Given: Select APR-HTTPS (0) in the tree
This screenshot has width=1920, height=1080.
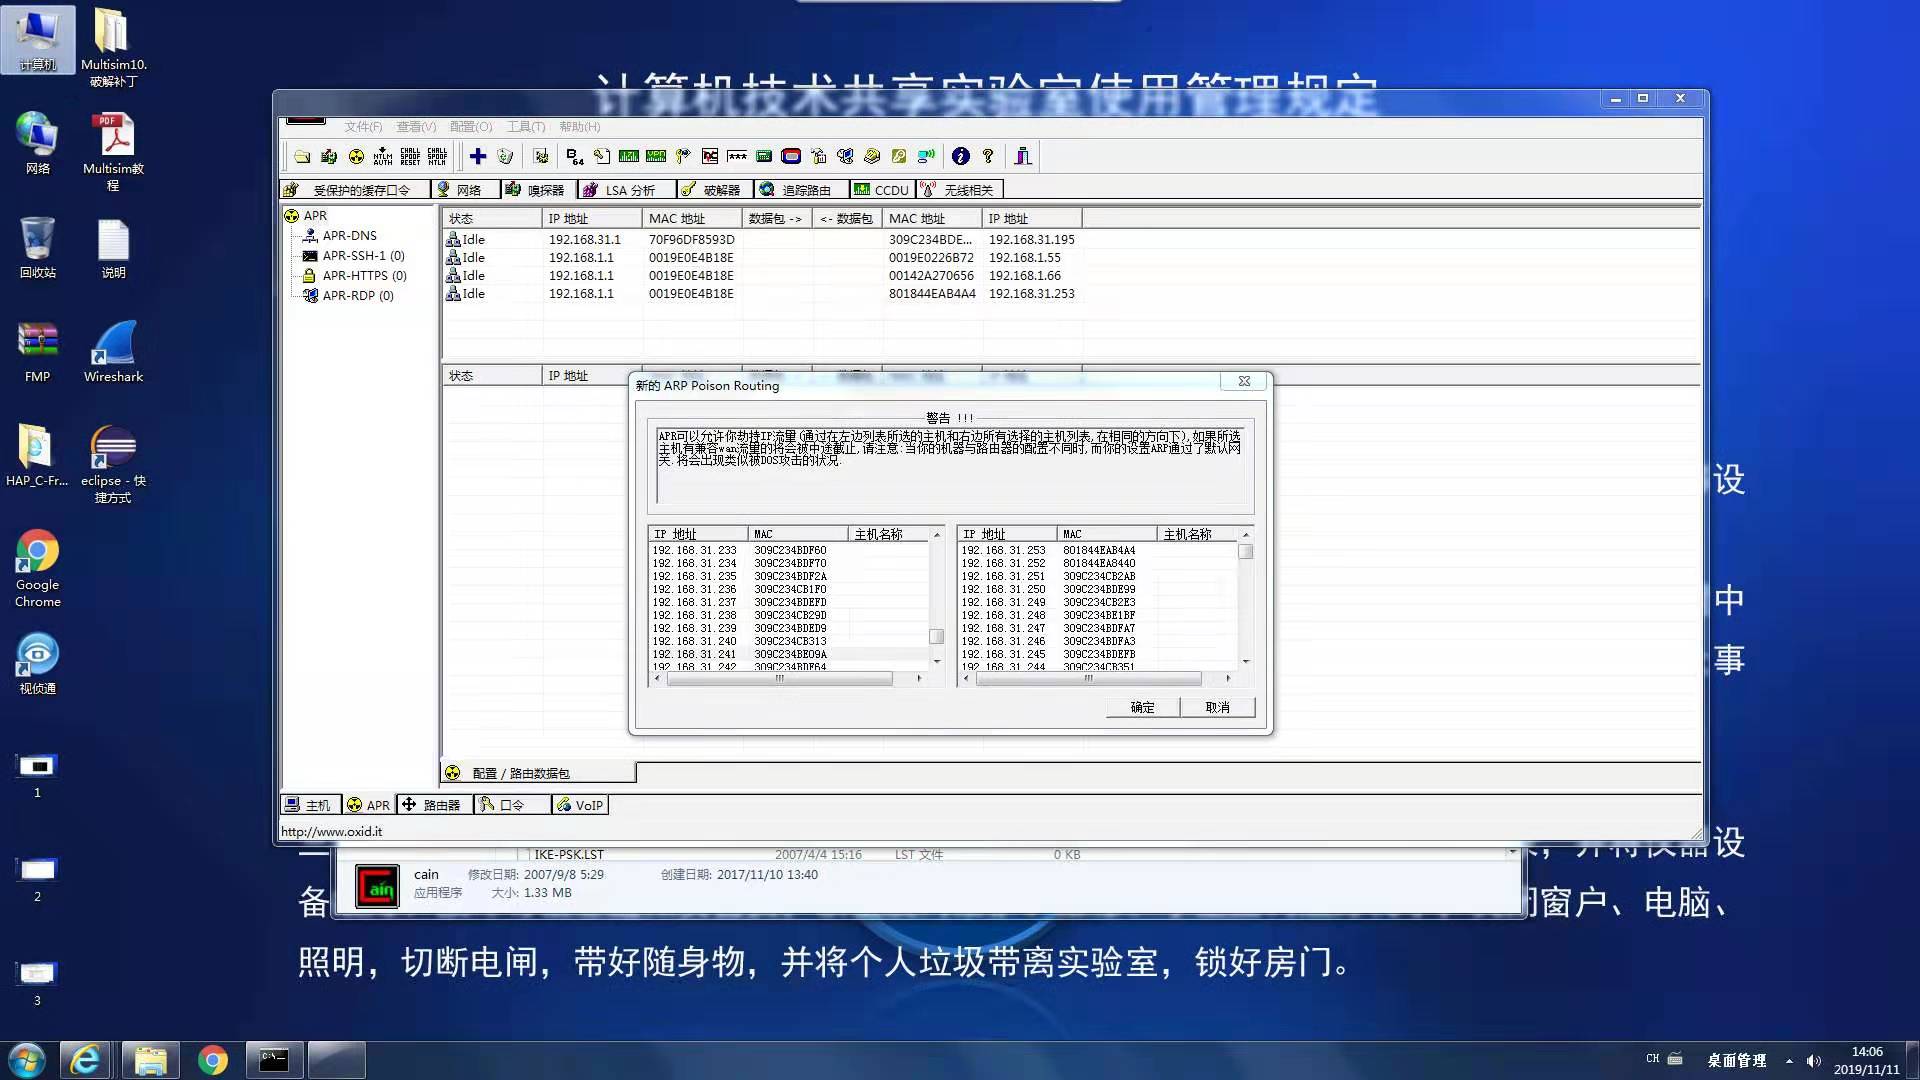Looking at the screenshot, I should pyautogui.click(x=364, y=276).
